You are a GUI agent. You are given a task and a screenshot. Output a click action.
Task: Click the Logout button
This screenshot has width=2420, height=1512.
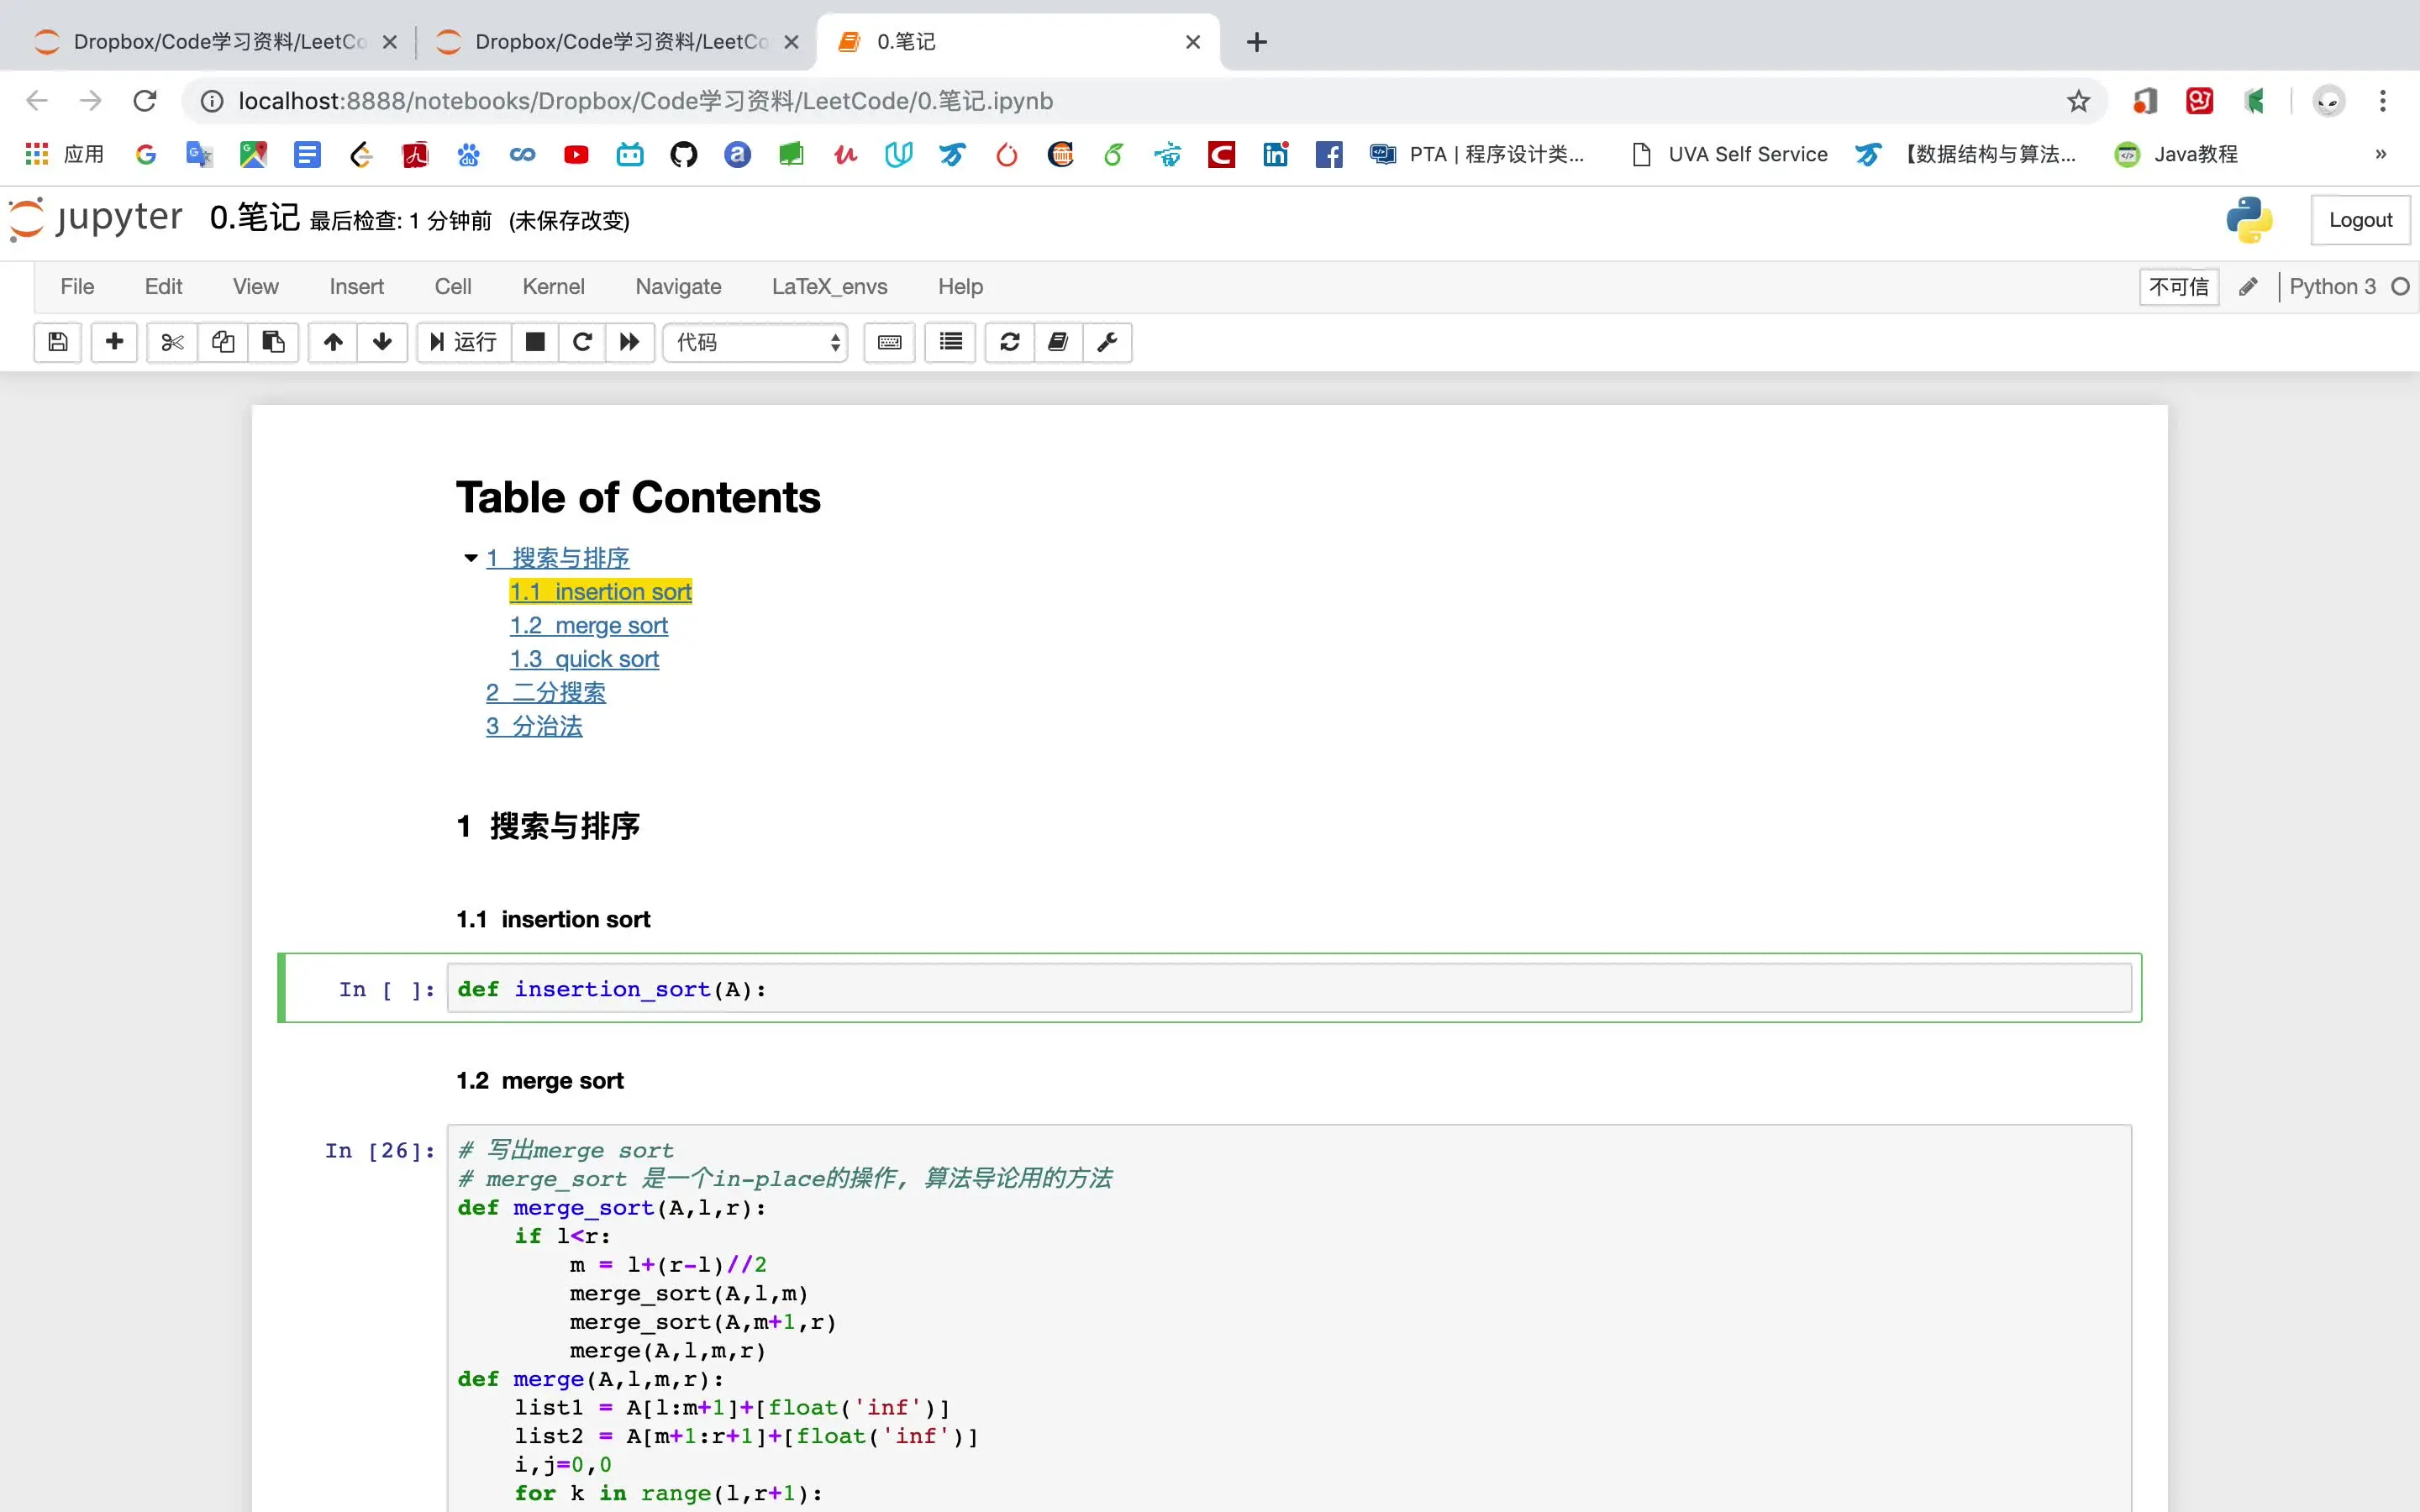pyautogui.click(x=2360, y=220)
